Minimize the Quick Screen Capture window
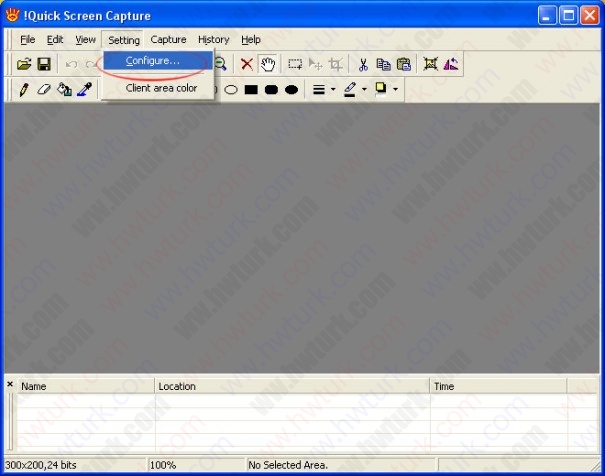 [x=547, y=15]
